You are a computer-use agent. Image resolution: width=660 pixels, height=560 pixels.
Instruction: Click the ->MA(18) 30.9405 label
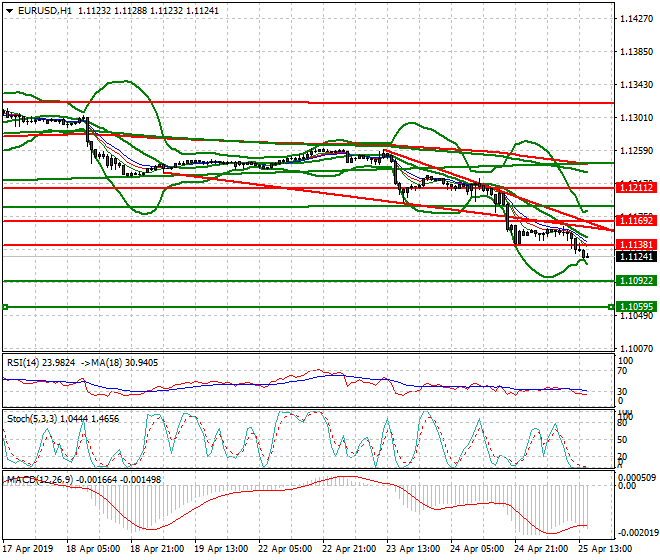pos(119,363)
